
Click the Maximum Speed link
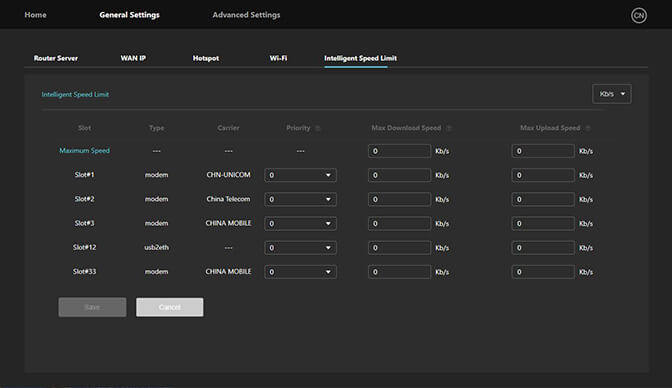point(84,150)
